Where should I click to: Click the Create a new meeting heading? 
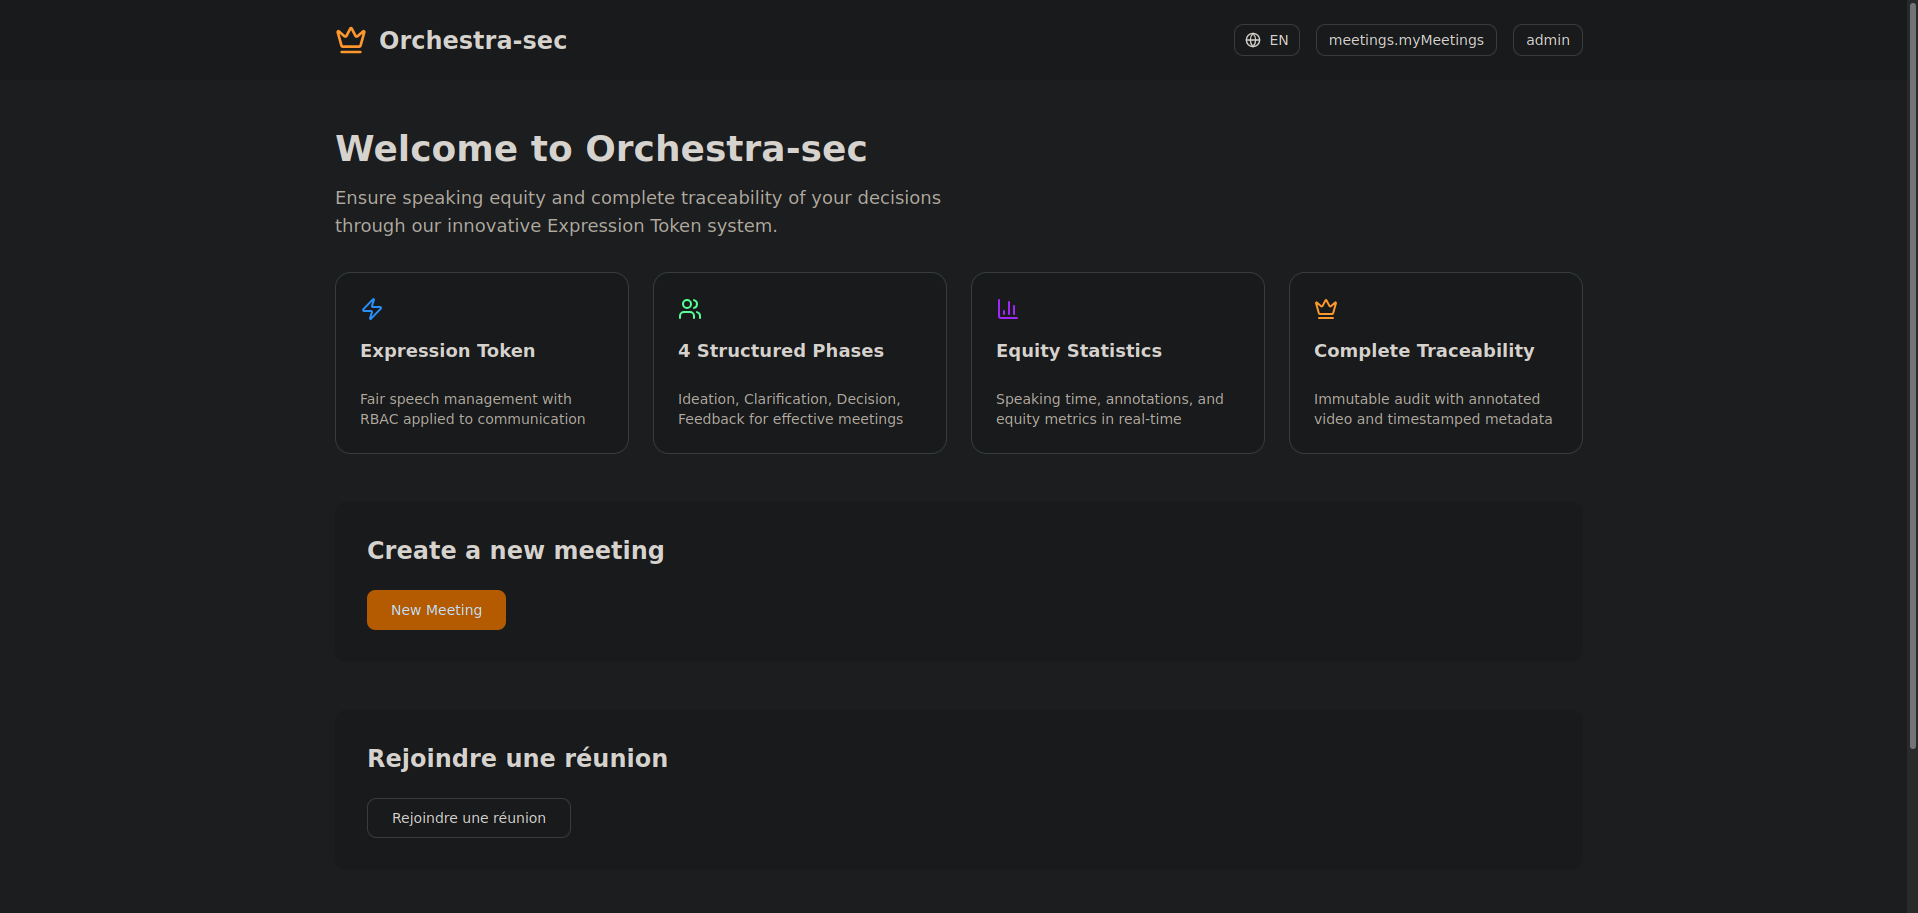515,551
